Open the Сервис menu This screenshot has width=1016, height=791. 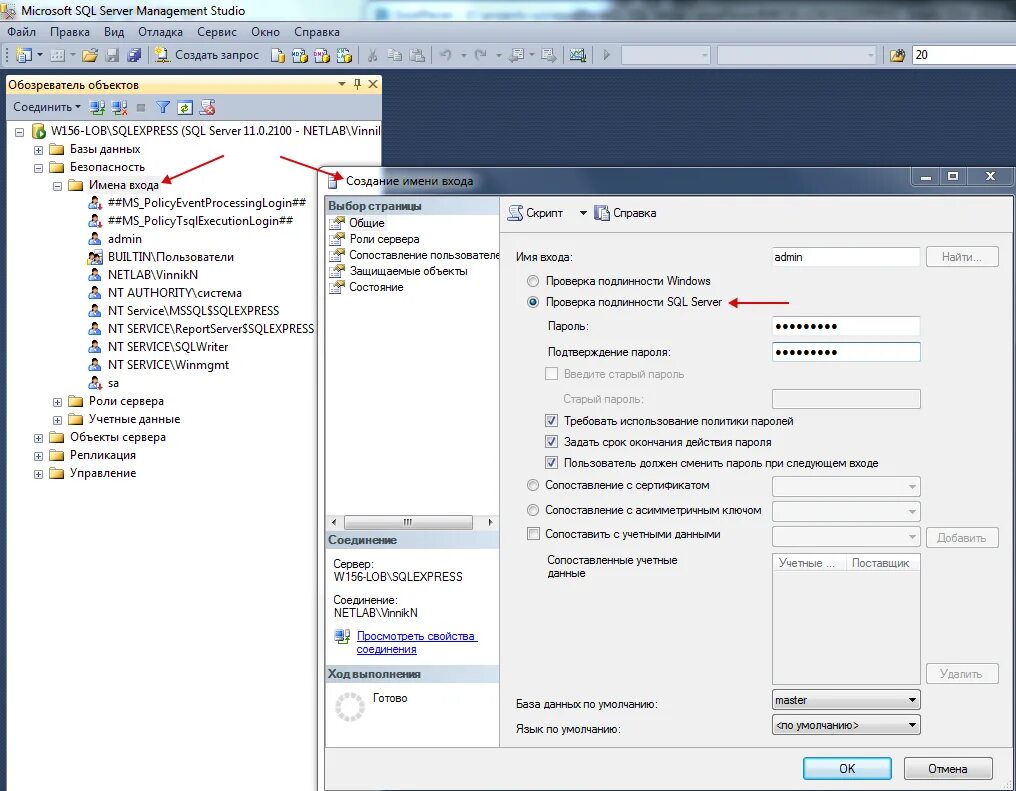(x=217, y=32)
